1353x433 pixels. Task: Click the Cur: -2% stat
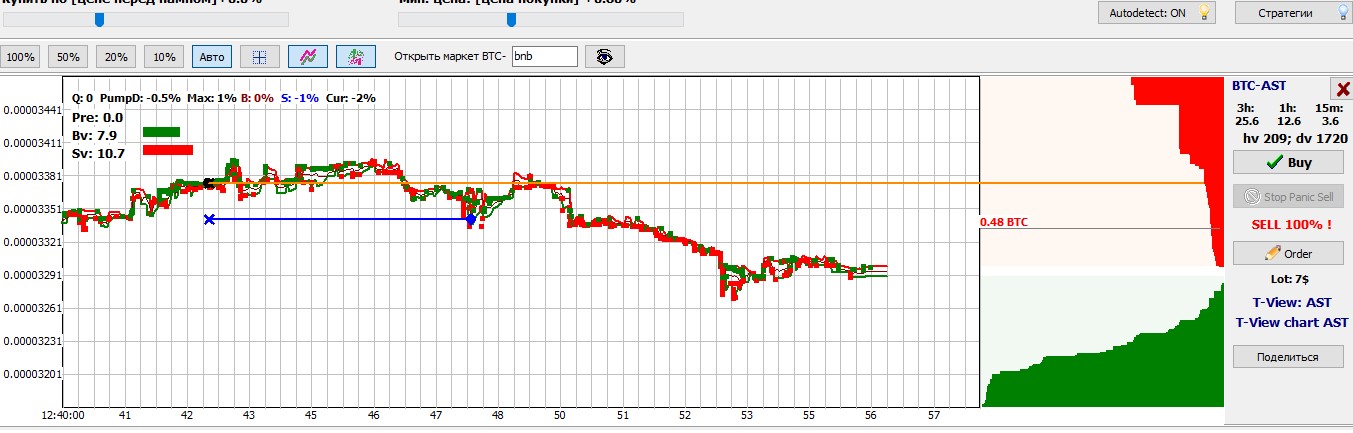point(350,98)
